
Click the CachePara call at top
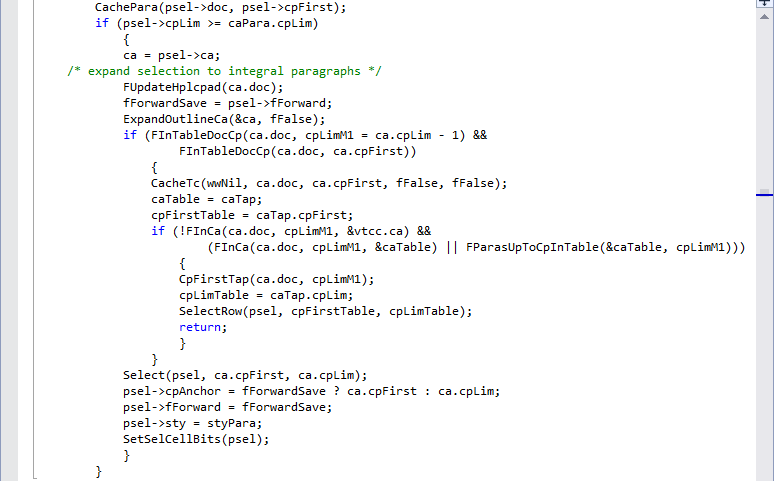221,7
